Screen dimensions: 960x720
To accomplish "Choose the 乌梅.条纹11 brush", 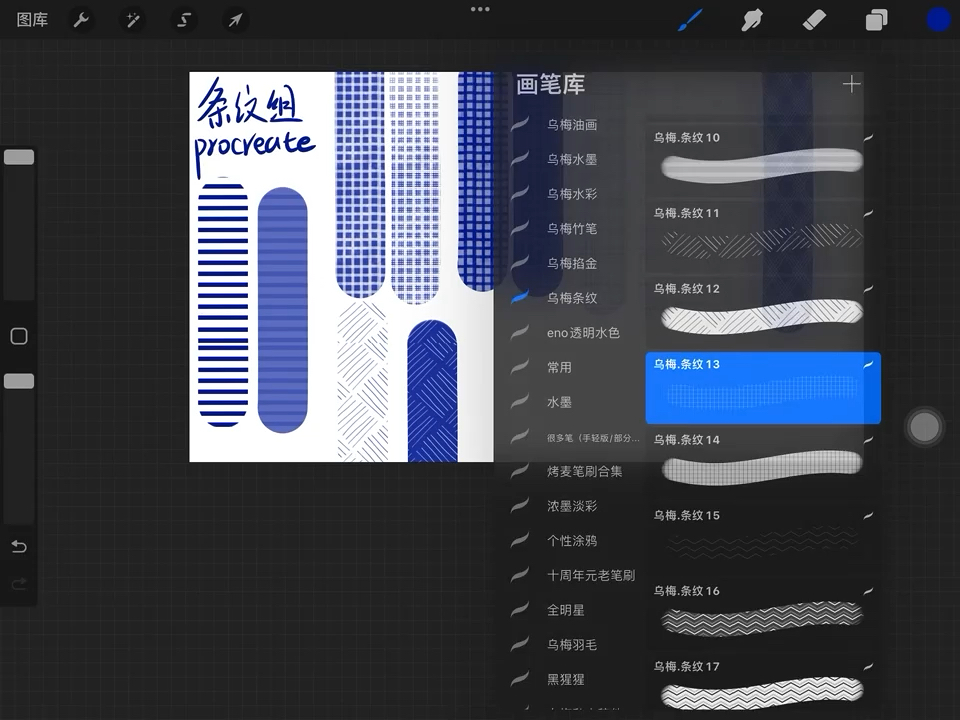I will tap(763, 237).
